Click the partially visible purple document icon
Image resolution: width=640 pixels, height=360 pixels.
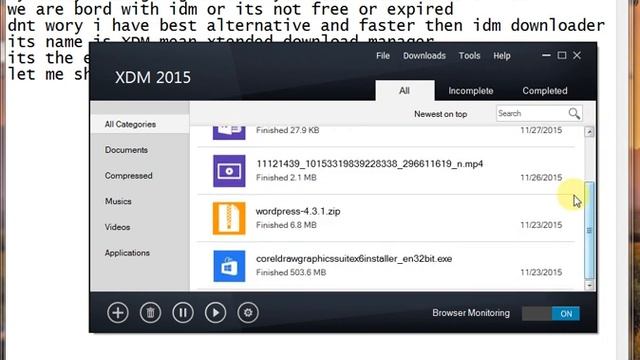(229, 133)
